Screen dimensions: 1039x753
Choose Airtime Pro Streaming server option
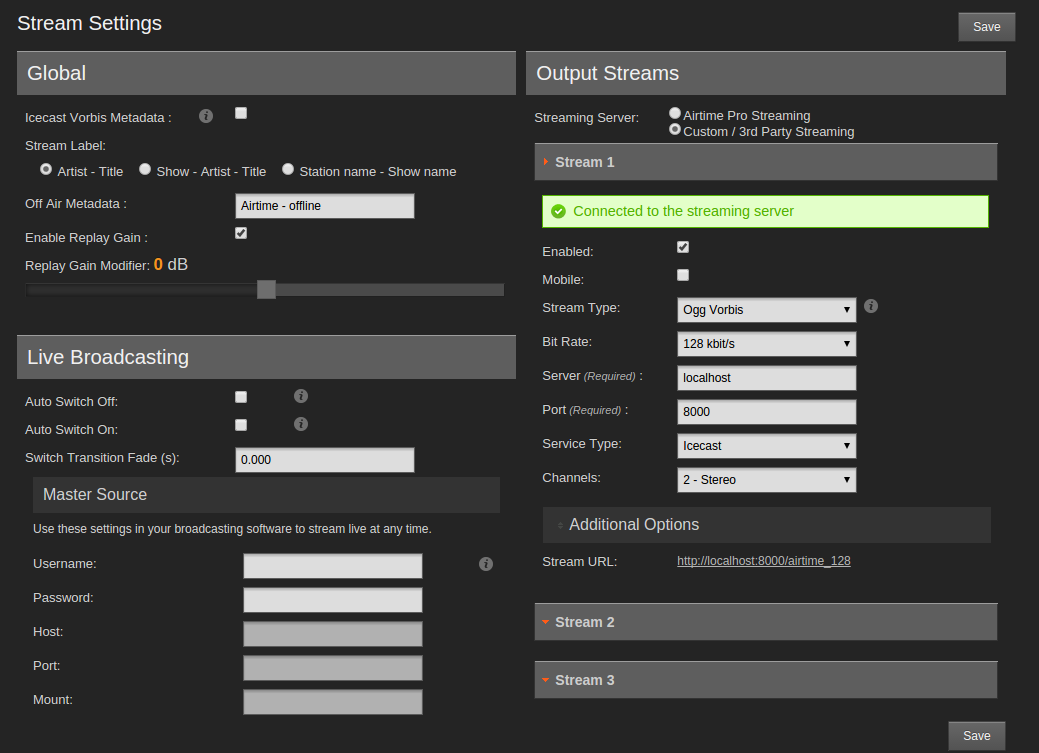coord(675,113)
